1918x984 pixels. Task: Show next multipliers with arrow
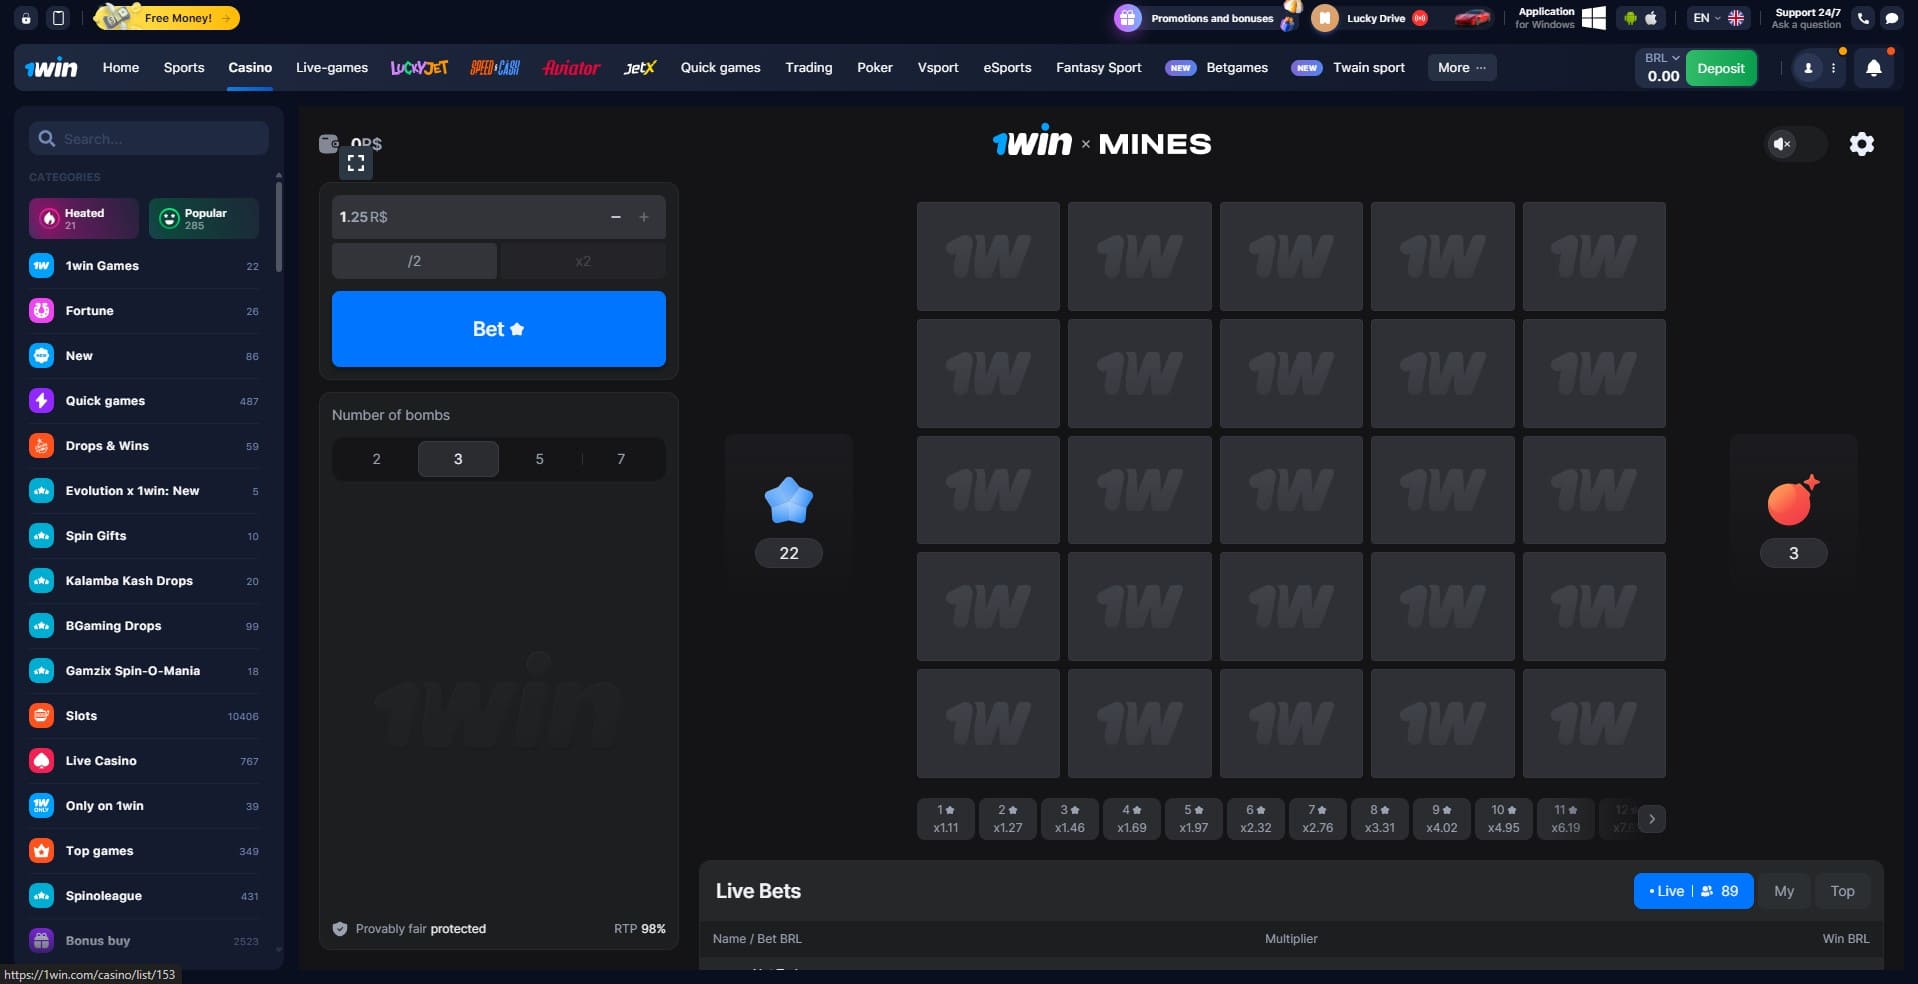[1651, 819]
